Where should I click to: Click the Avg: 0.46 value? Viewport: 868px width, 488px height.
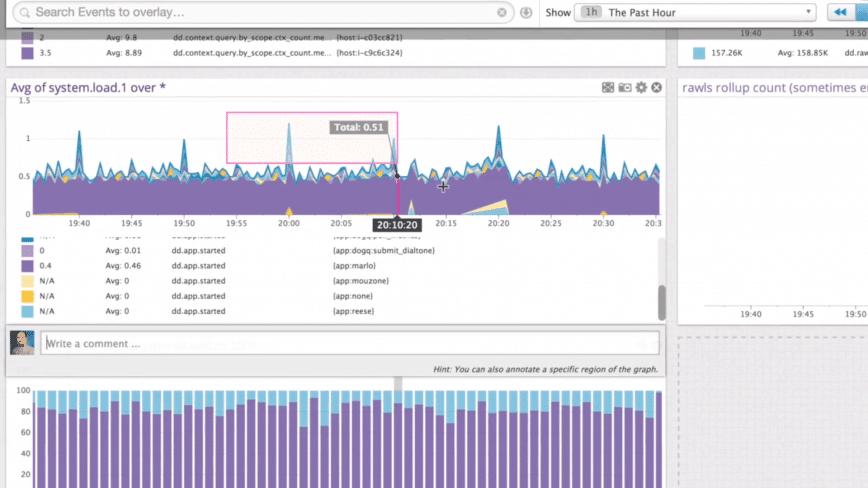coord(123,266)
